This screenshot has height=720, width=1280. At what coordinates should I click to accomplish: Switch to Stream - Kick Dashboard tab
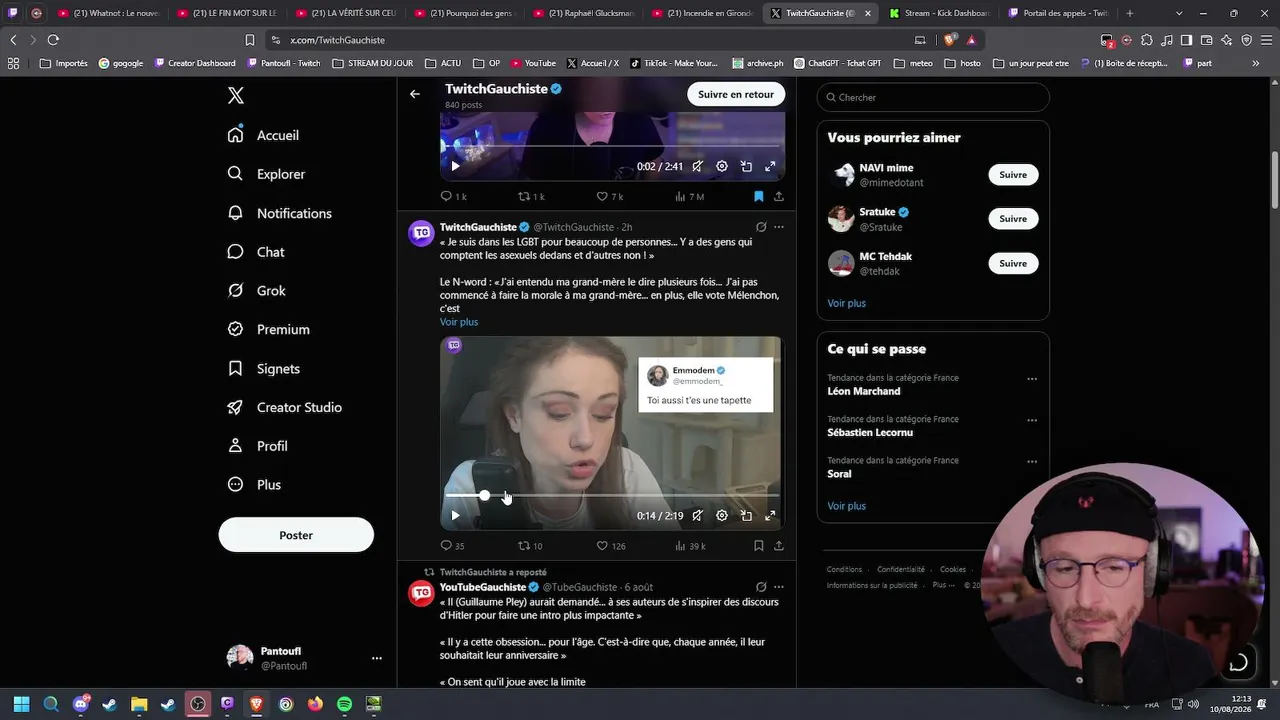(x=940, y=13)
